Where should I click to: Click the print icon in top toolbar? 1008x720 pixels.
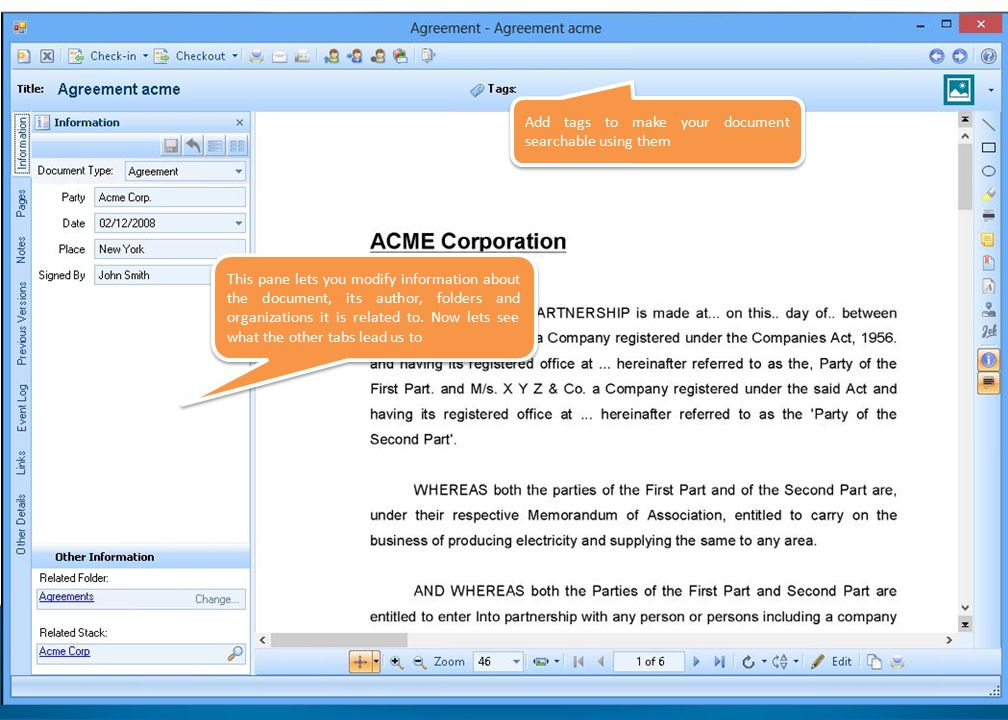[x=256, y=57]
